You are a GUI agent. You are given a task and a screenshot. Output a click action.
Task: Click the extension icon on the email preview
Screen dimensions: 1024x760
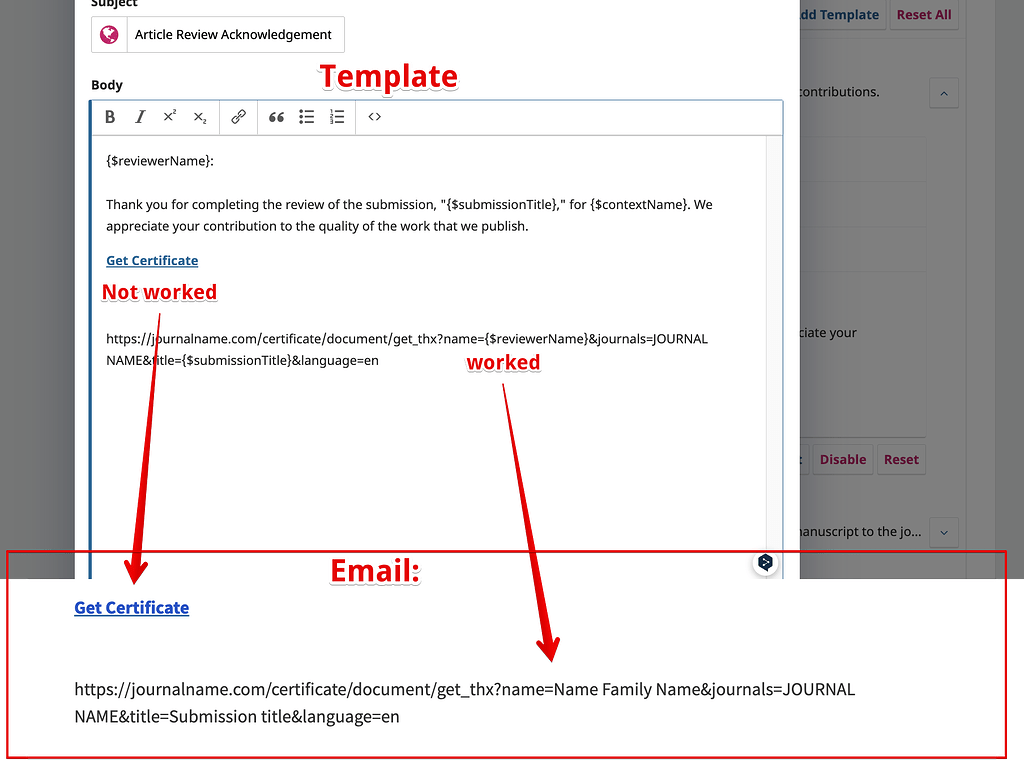765,563
